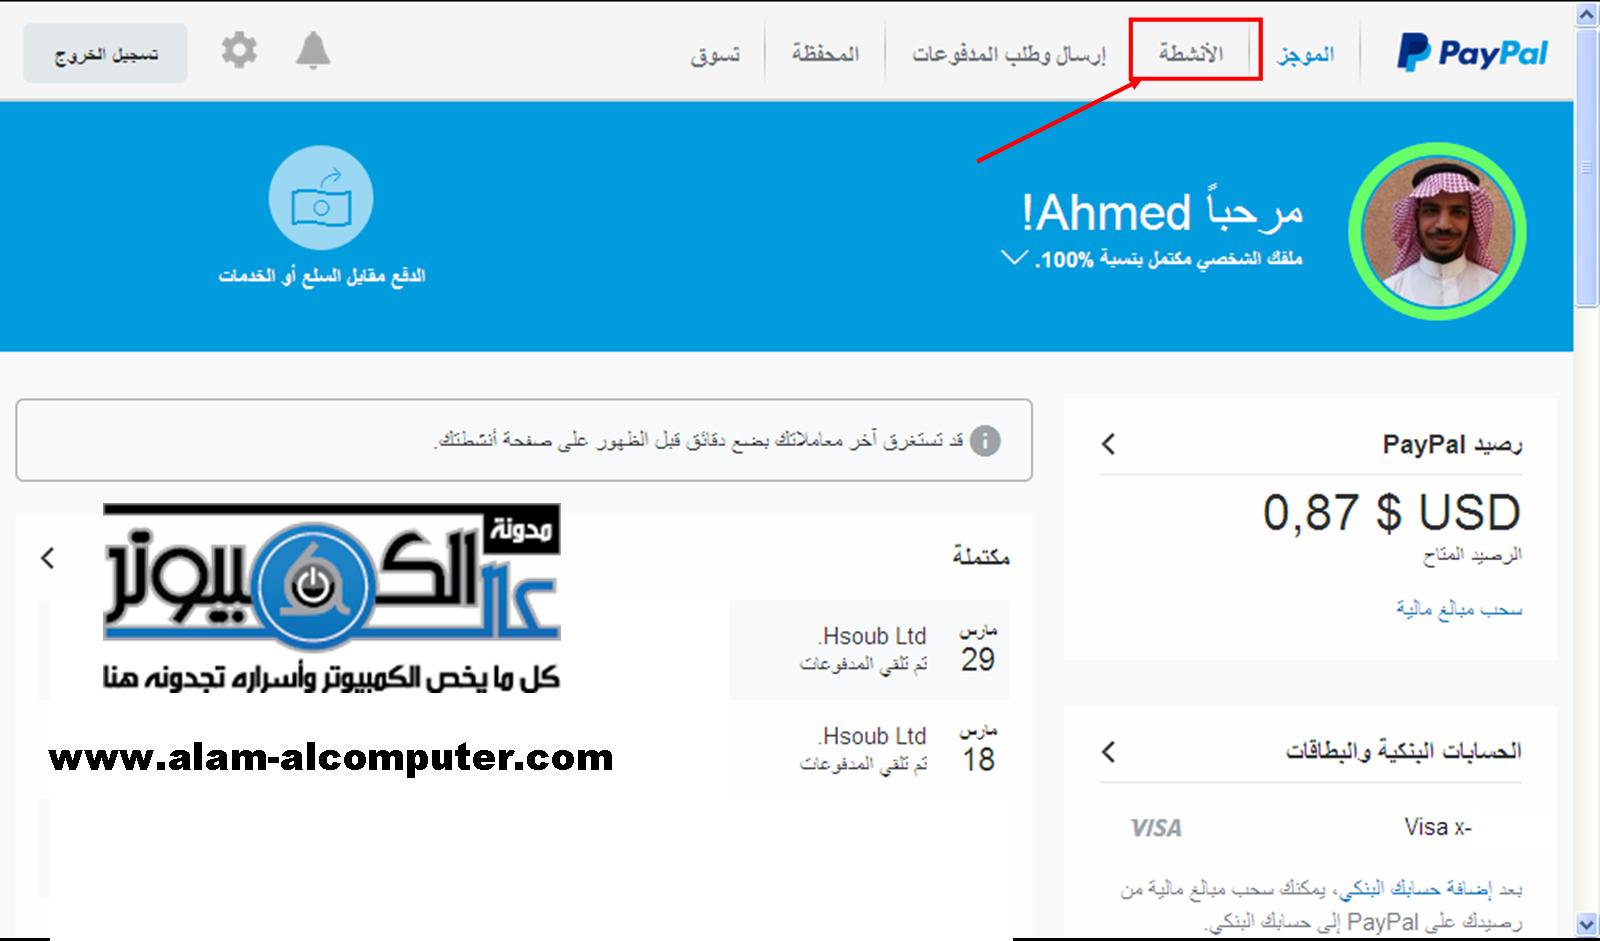Screen dimensions: 1600x941
Task: Click the VISA card logo
Action: click(x=1156, y=828)
